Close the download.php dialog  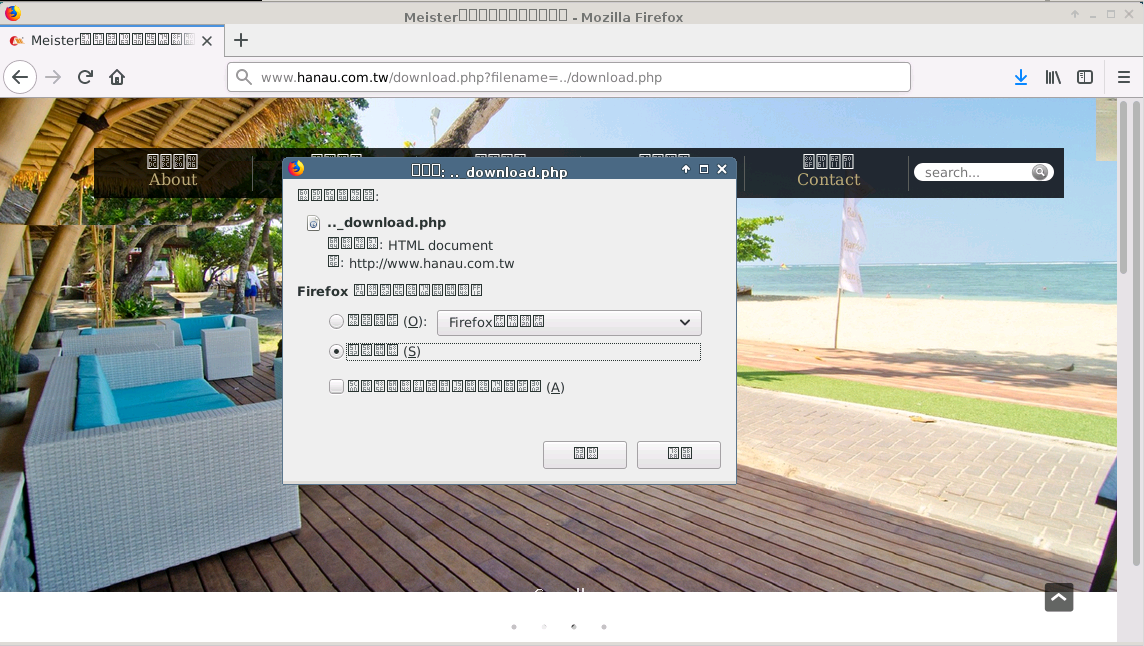722,169
